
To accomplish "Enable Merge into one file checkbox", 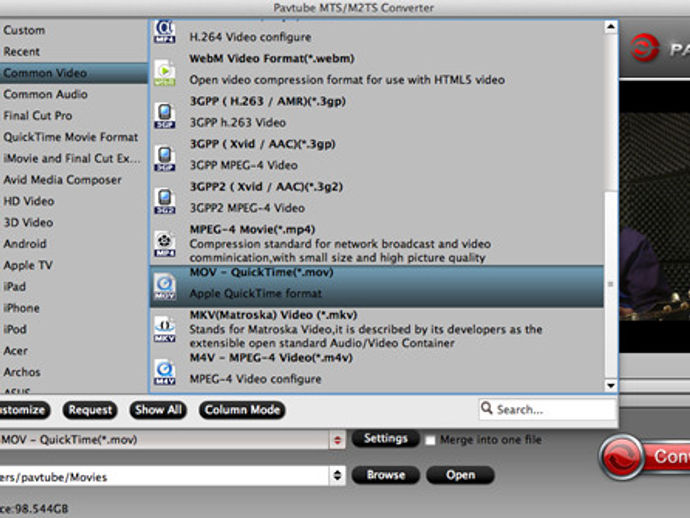I will 430,440.
